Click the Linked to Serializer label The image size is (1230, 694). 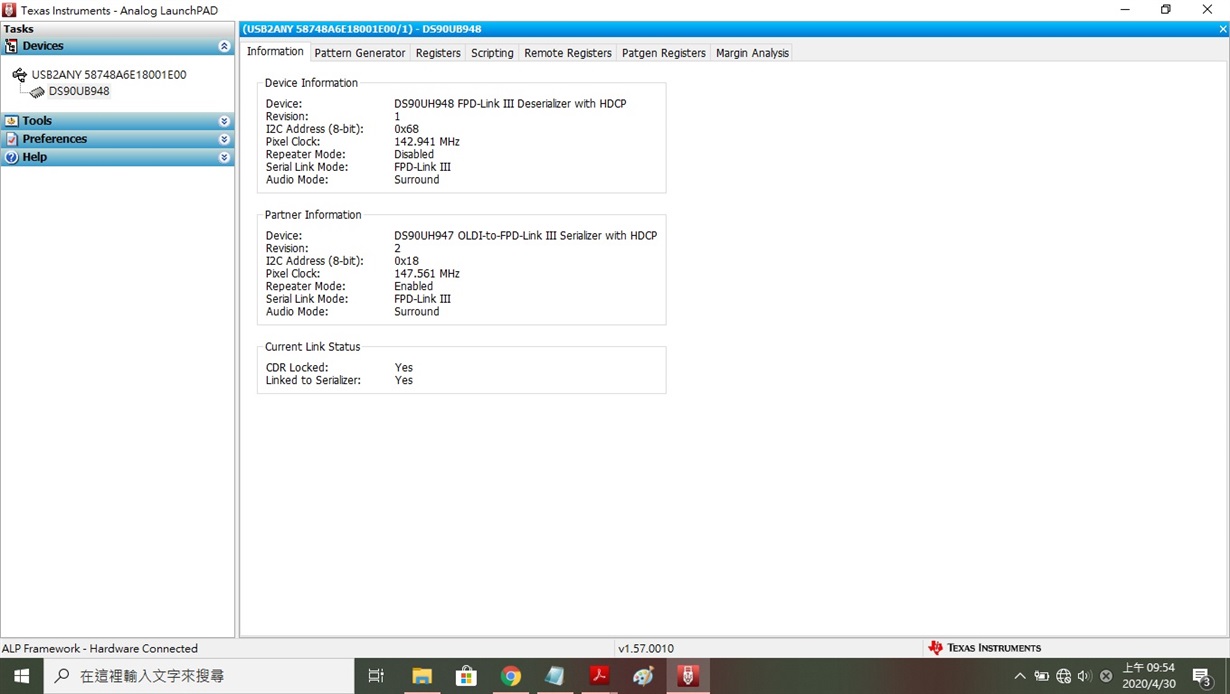(x=313, y=381)
